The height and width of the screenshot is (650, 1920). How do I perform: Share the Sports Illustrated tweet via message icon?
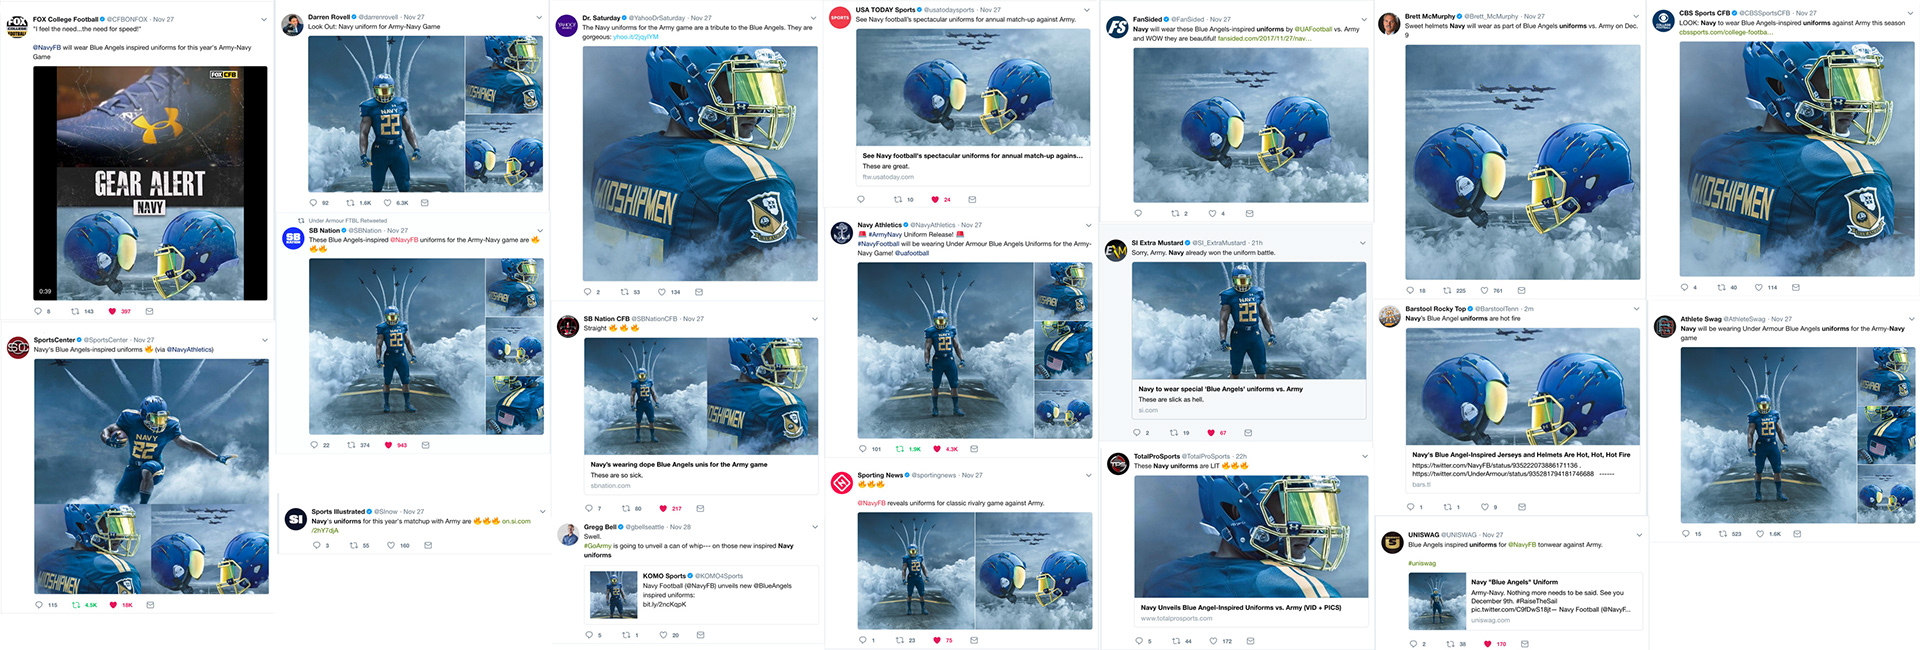[428, 545]
